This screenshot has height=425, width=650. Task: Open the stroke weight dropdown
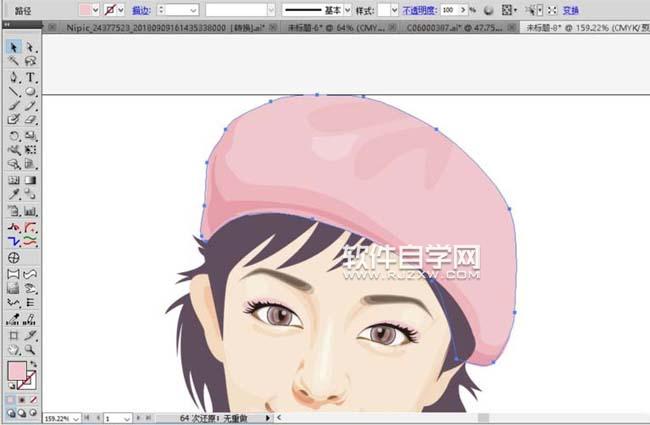(193, 10)
